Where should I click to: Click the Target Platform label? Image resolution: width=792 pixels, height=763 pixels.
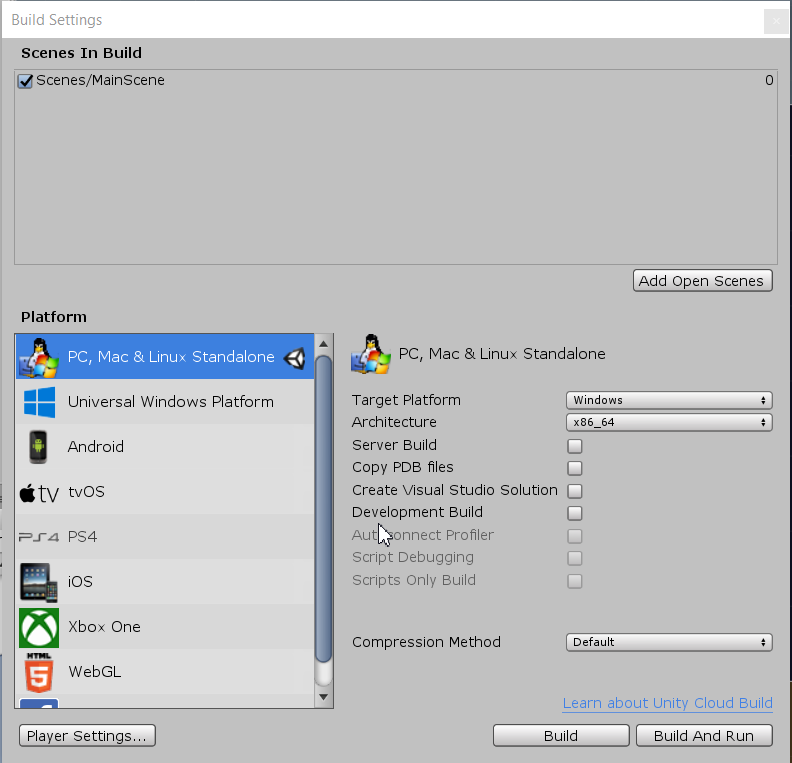406,400
